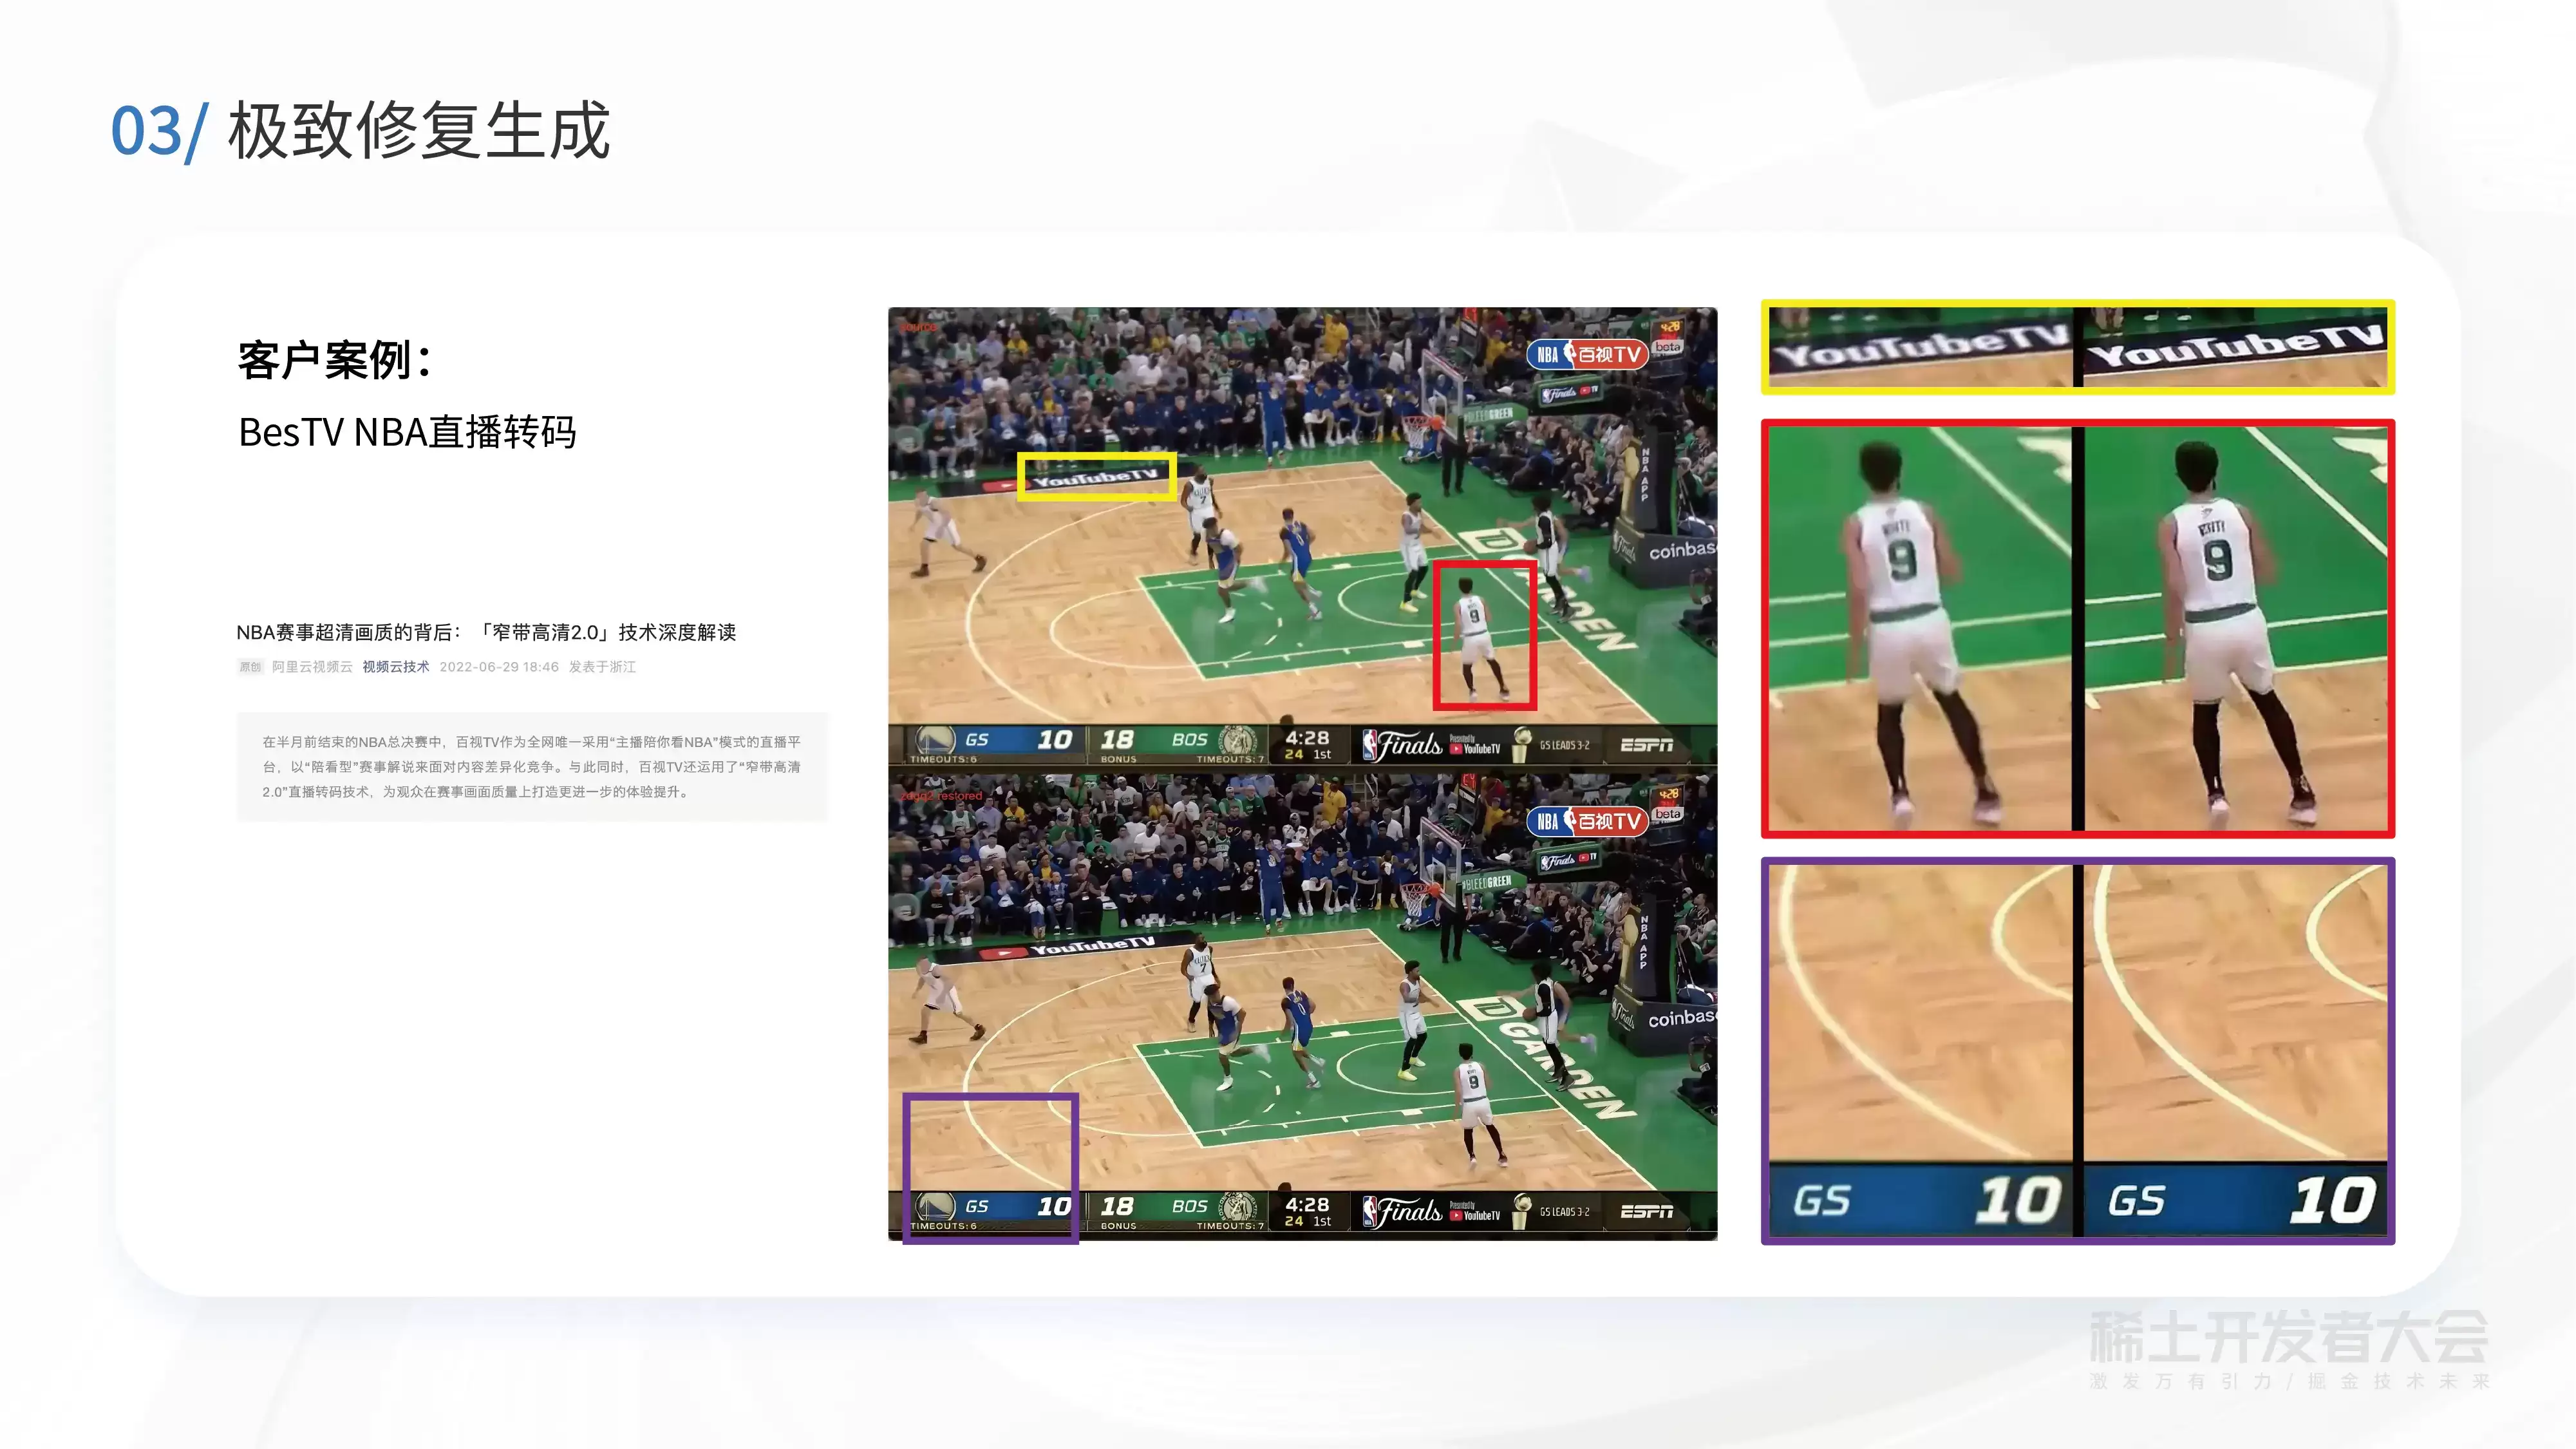Click the 4:28 game clock on the upper scoreboard

1307,738
